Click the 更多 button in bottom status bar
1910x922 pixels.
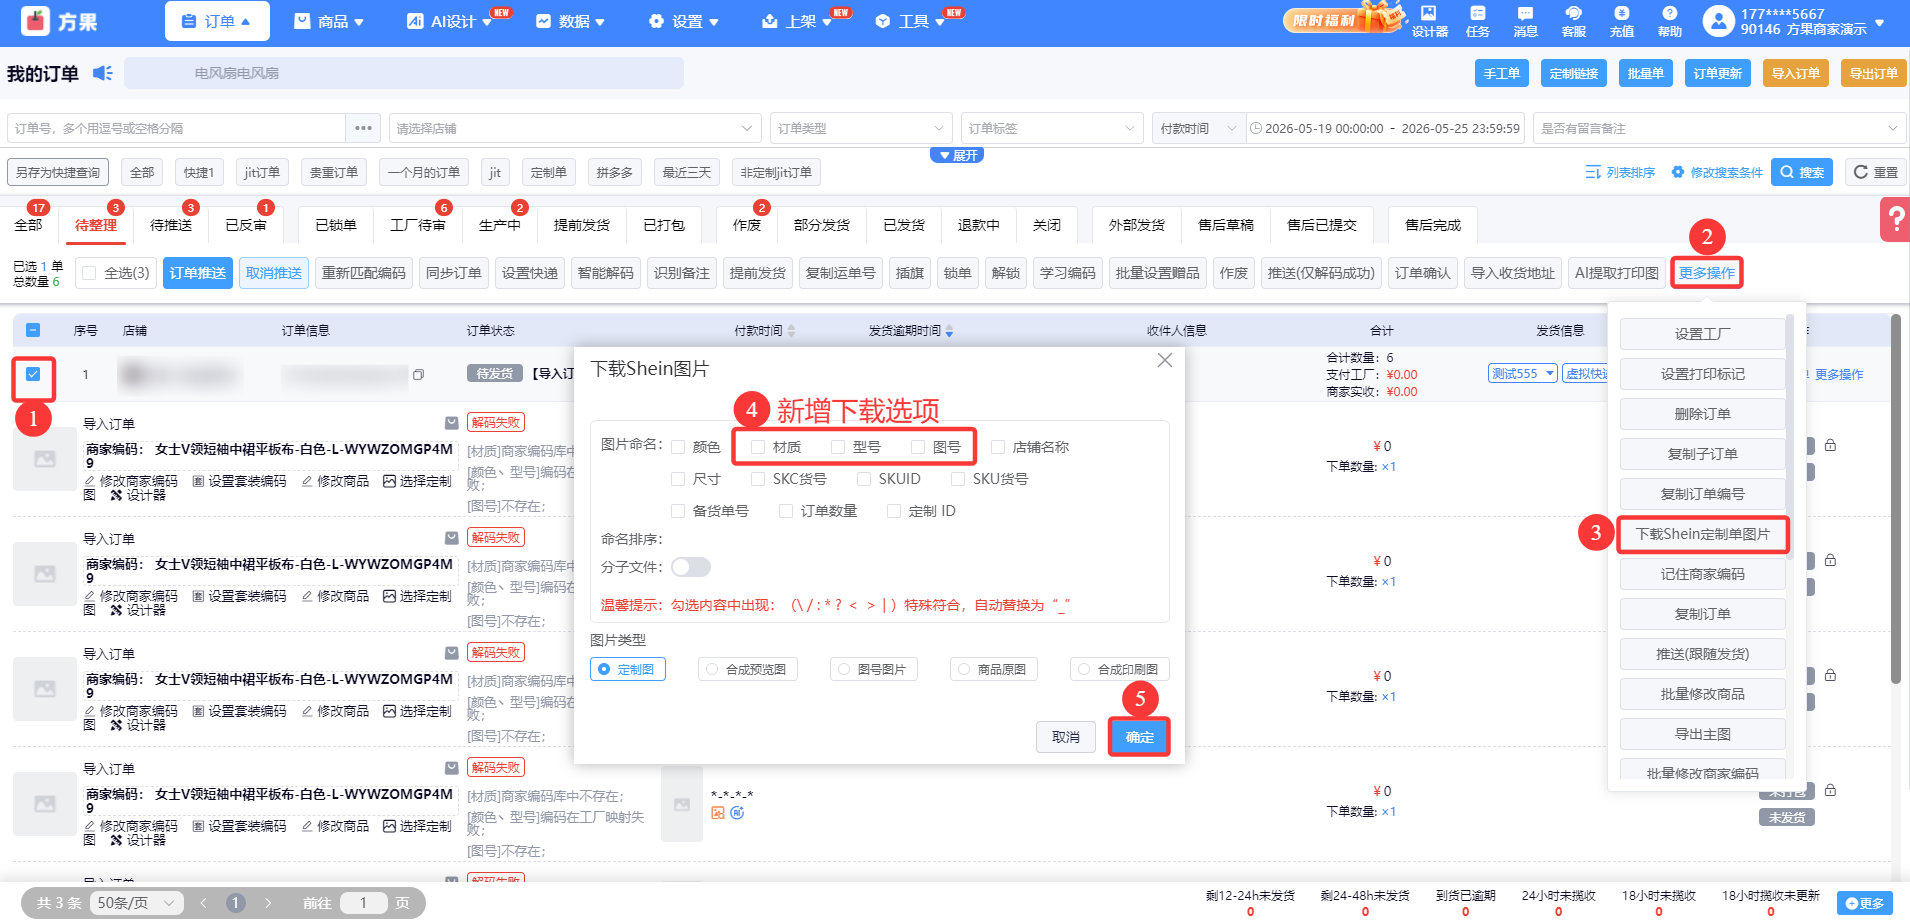[x=1865, y=903]
